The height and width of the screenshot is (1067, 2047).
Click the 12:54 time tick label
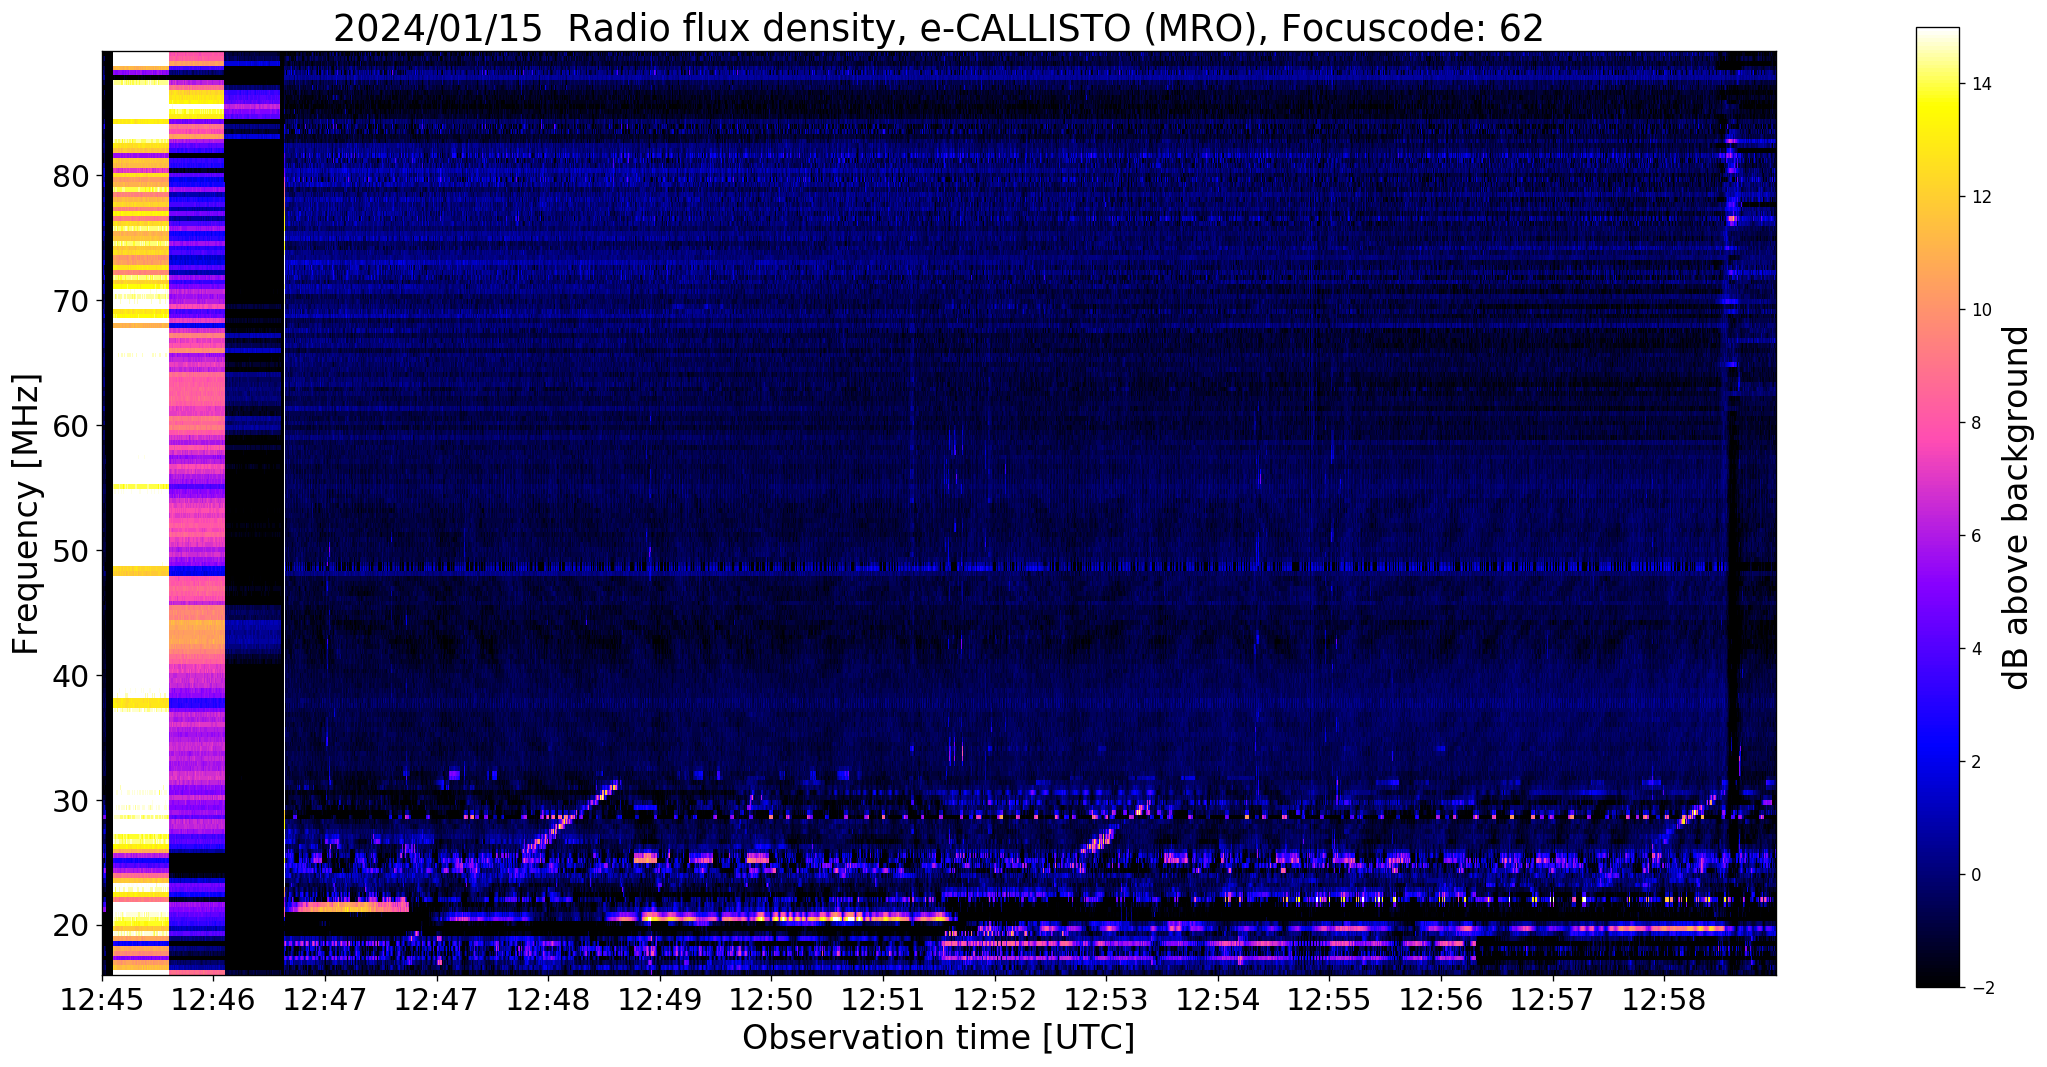point(1217,998)
